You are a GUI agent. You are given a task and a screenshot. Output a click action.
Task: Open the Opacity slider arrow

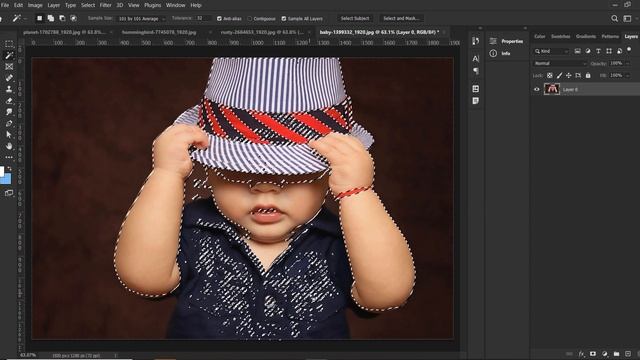tap(627, 63)
